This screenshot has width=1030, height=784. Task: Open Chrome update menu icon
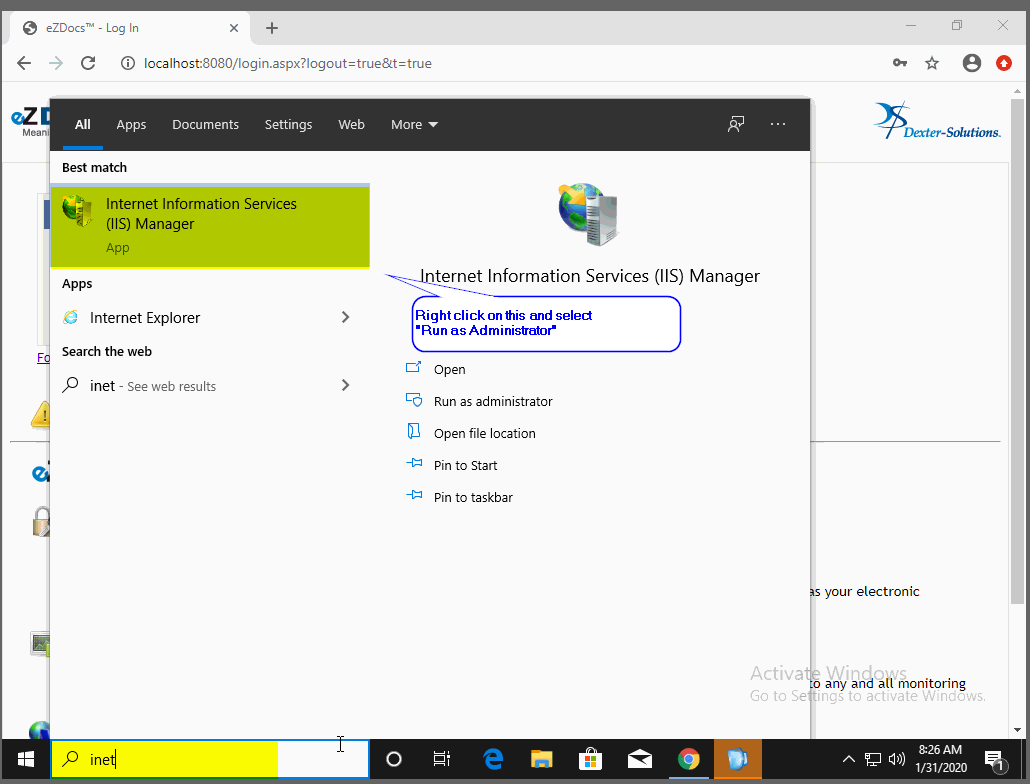pos(1004,63)
